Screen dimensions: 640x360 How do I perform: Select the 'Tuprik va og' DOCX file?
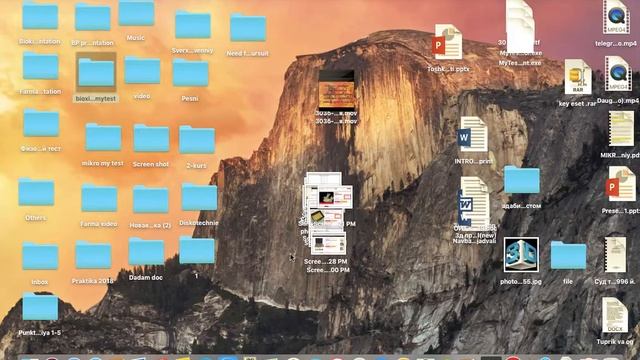coord(615,315)
